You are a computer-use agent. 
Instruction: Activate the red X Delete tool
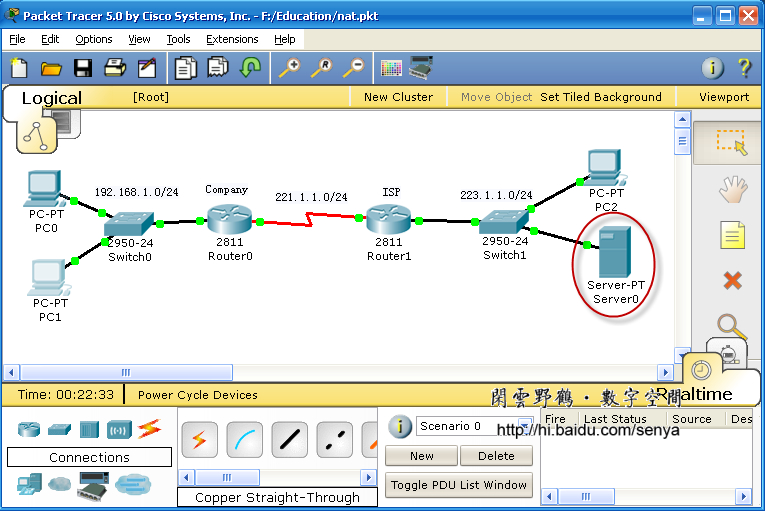click(x=733, y=281)
